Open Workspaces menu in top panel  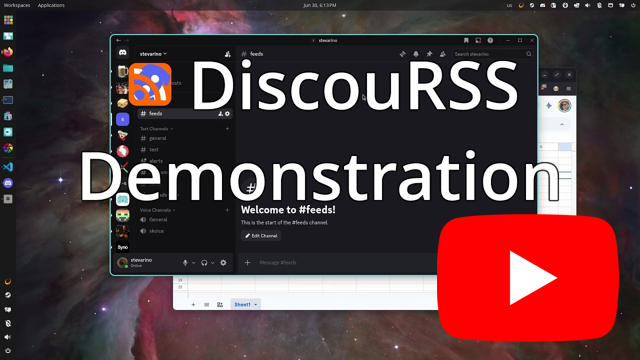click(17, 5)
